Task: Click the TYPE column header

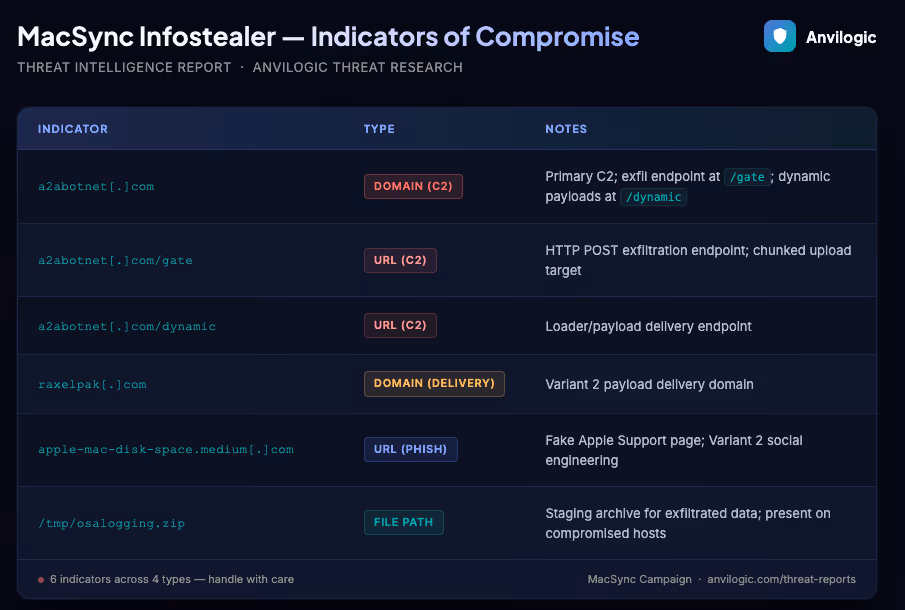Action: click(x=379, y=129)
